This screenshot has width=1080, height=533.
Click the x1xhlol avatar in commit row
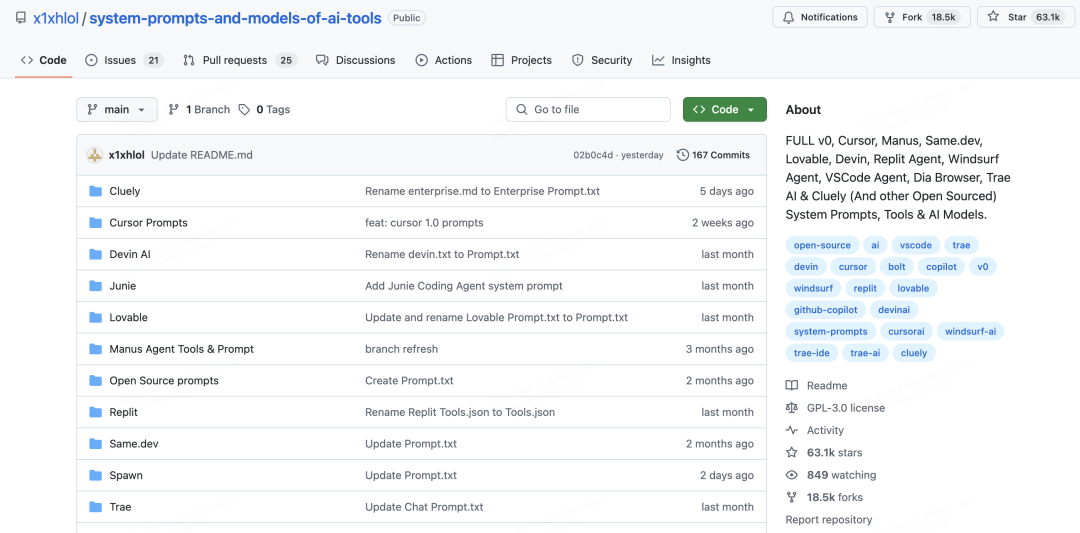point(95,155)
